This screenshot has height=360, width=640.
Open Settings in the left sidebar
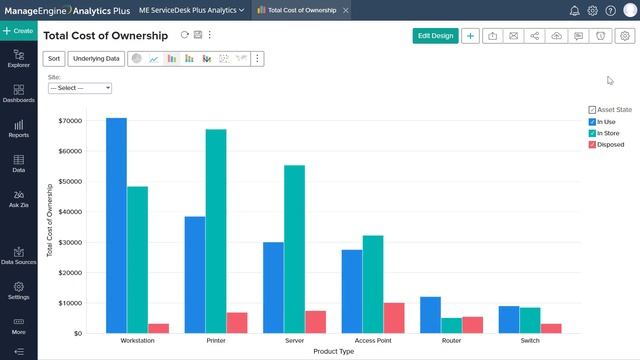click(18, 291)
